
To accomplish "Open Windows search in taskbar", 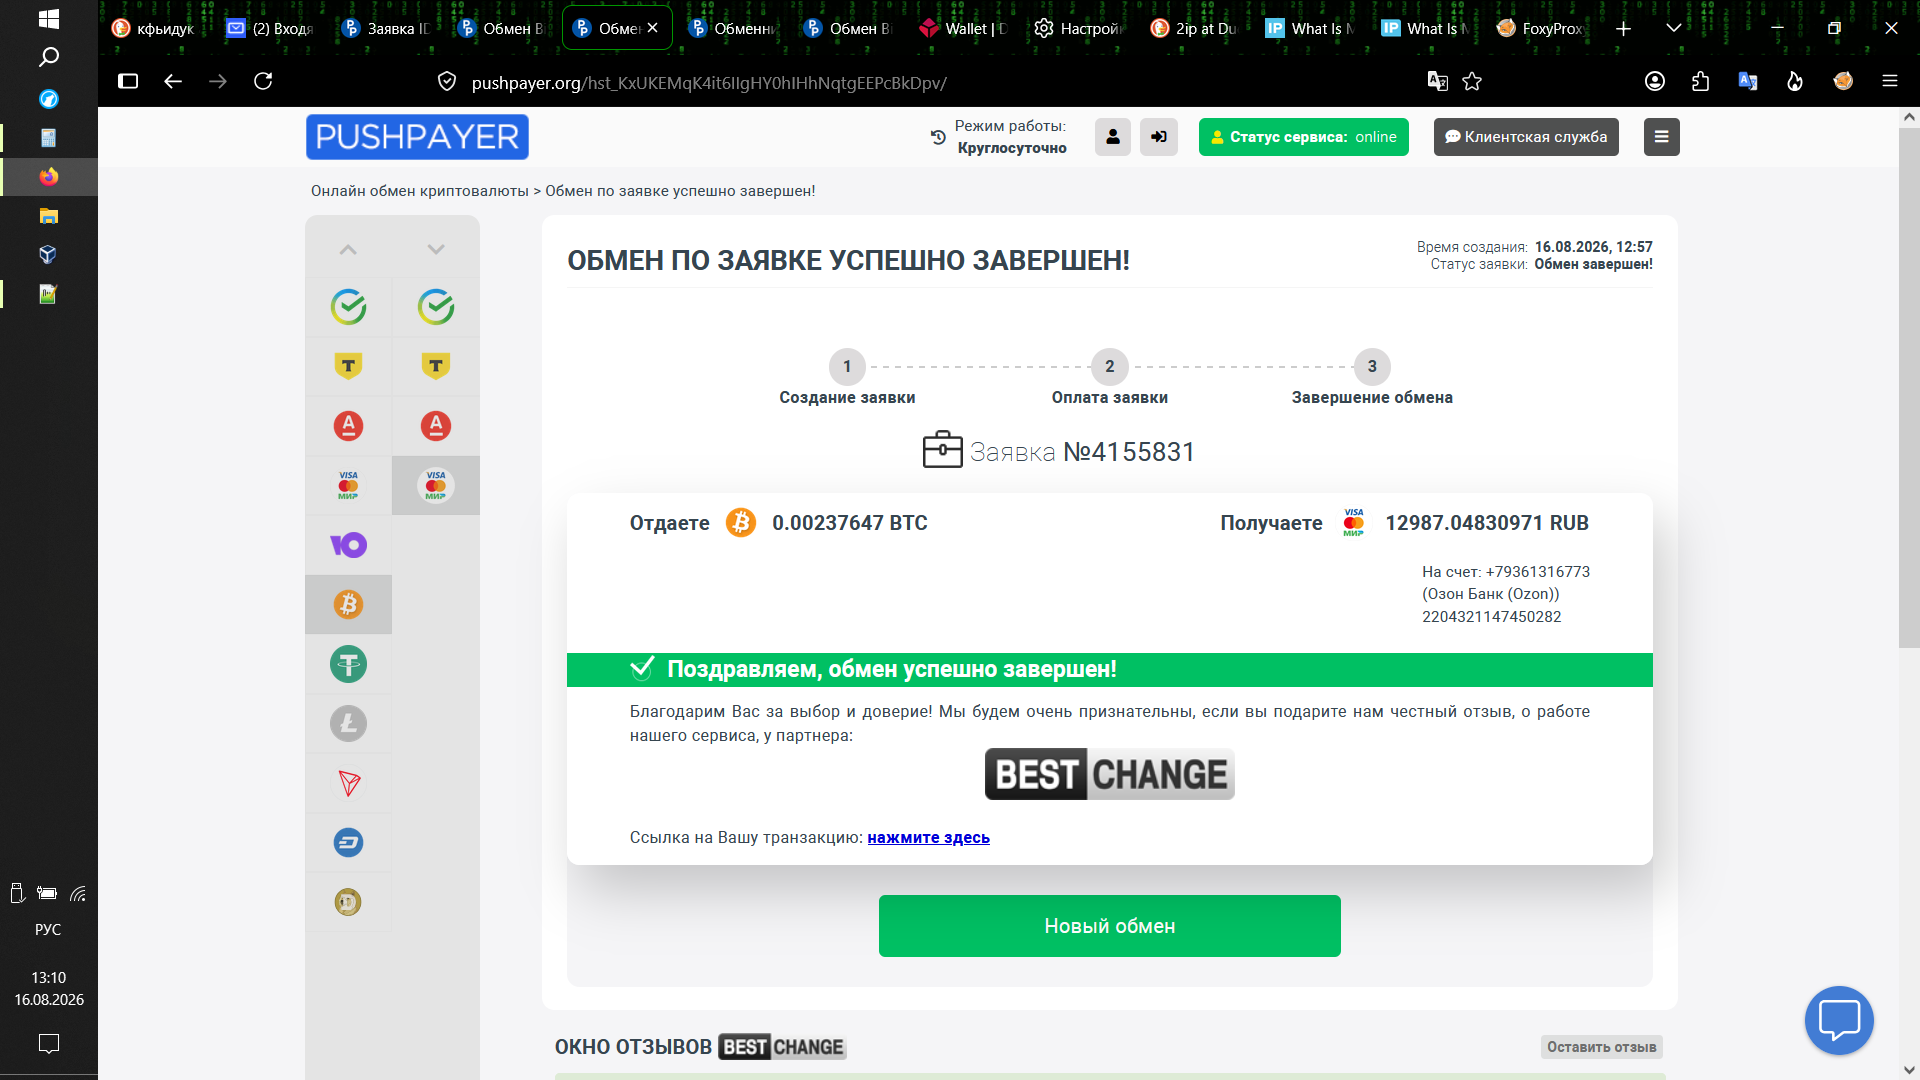I will pyautogui.click(x=48, y=57).
